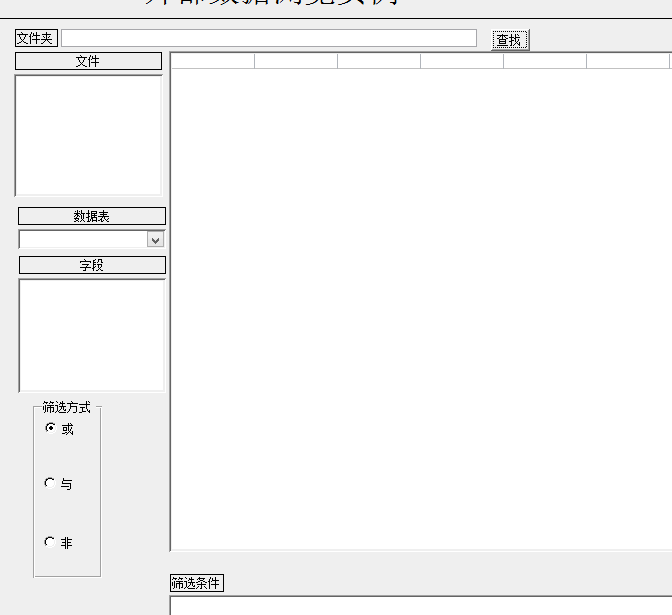
Task: Expand the data table combo box dropdown
Action: [x=155, y=240]
